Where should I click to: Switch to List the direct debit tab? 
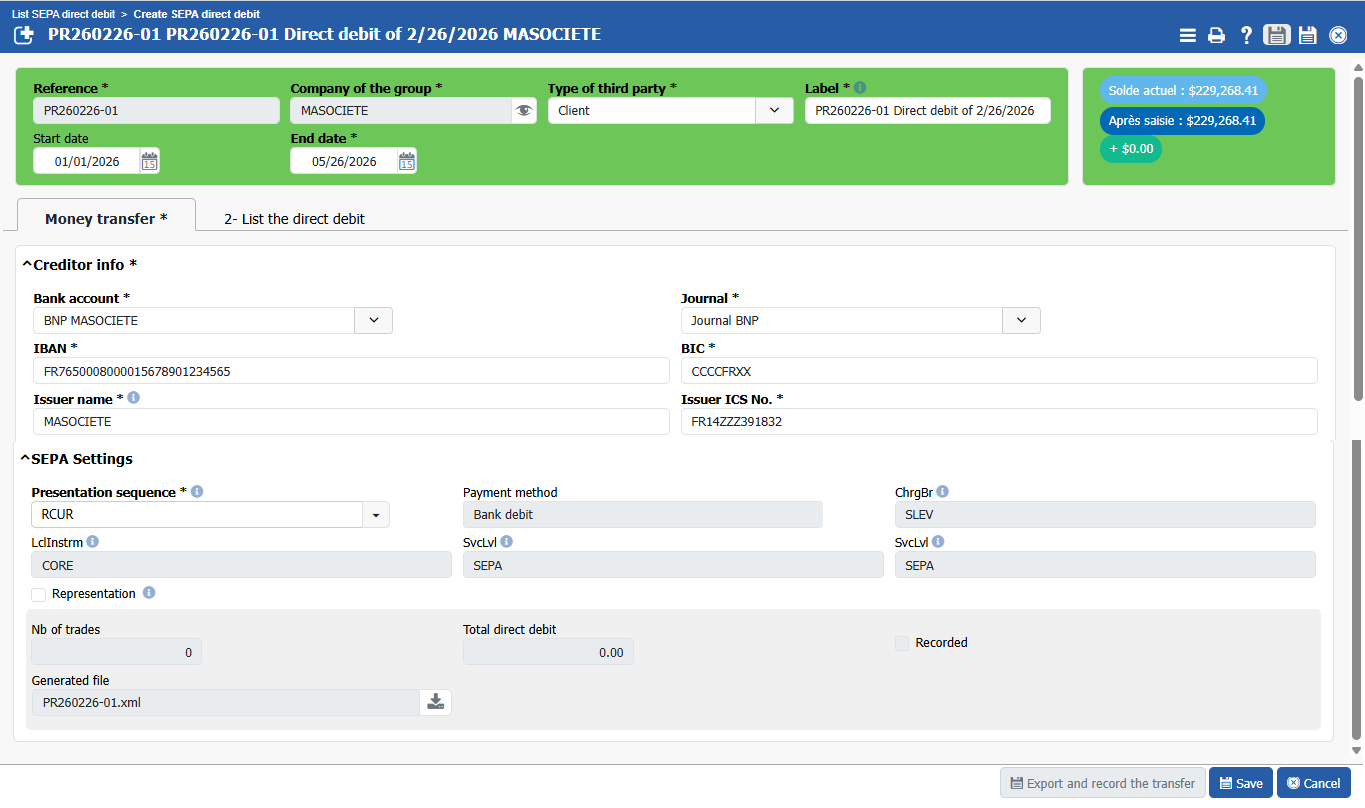pyautogui.click(x=294, y=219)
